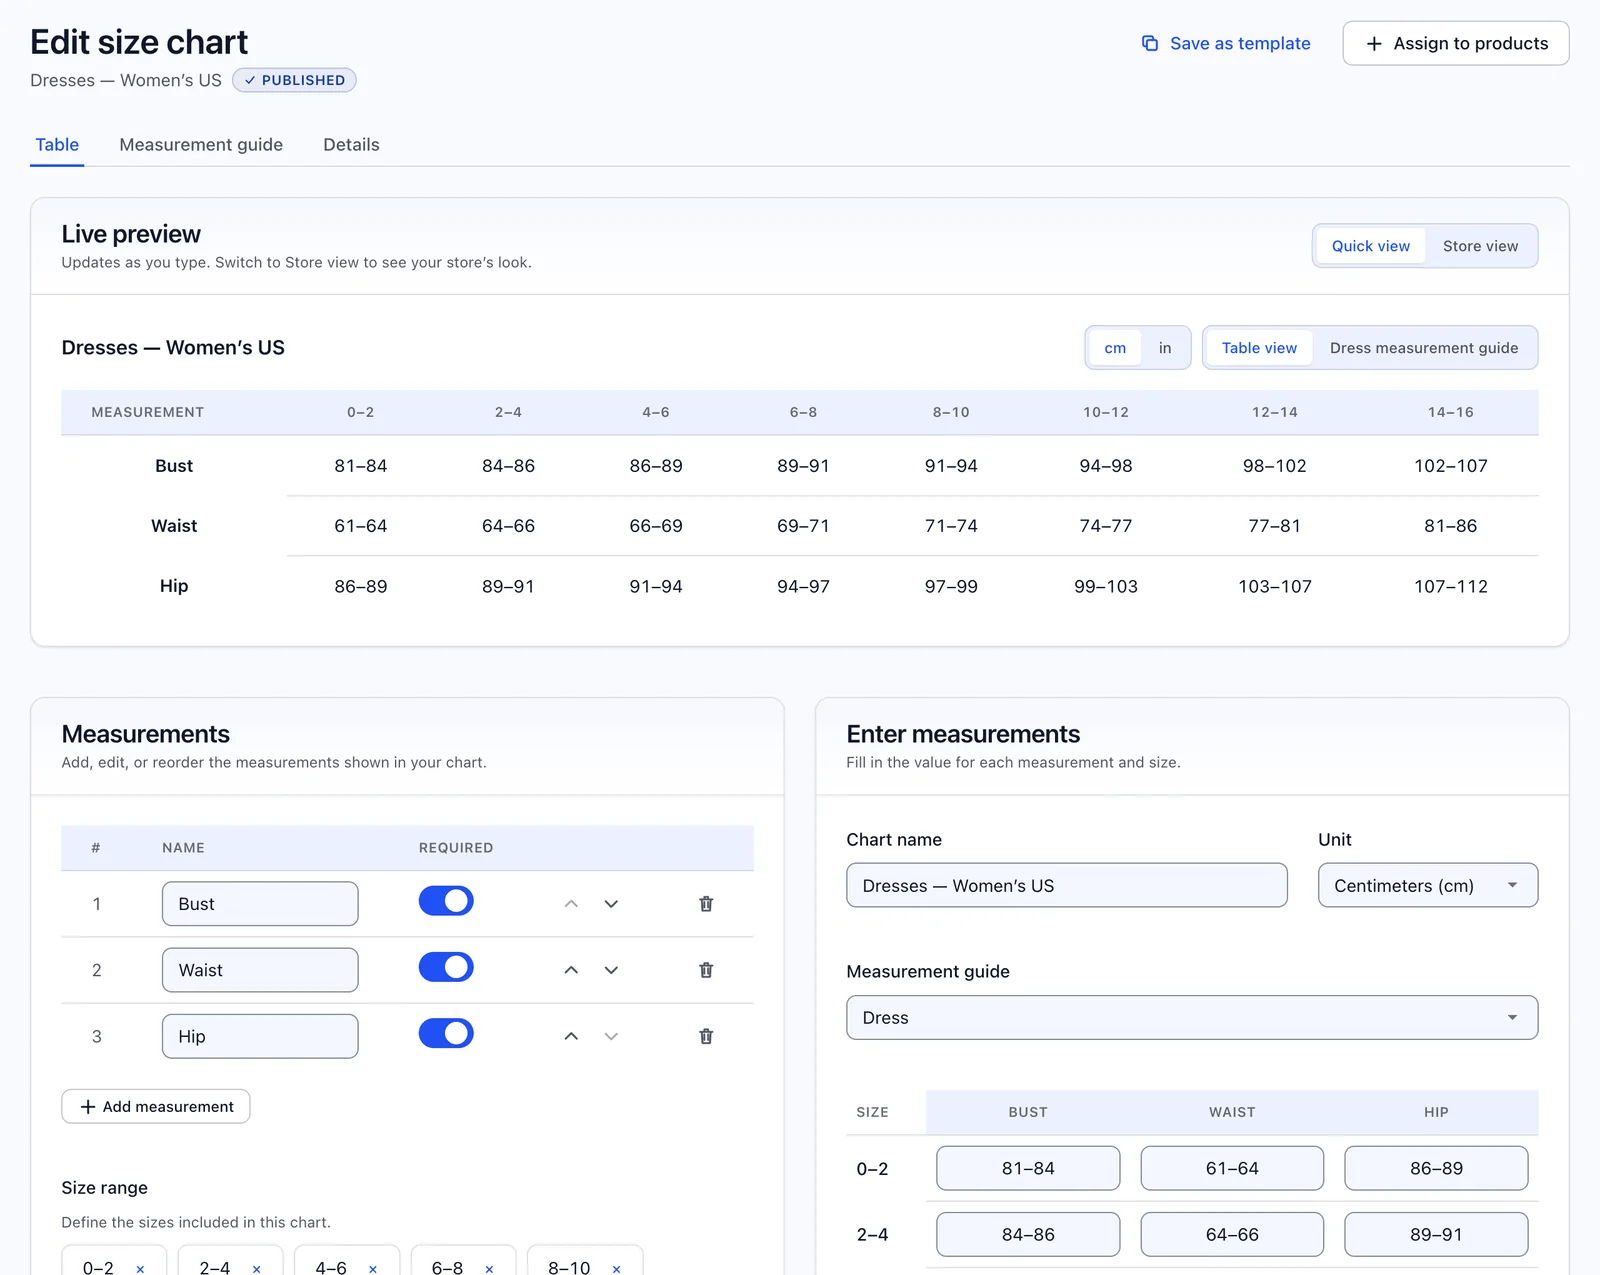The image size is (1600, 1275).
Task: Move Bust measurement down one row
Action: [611, 904]
